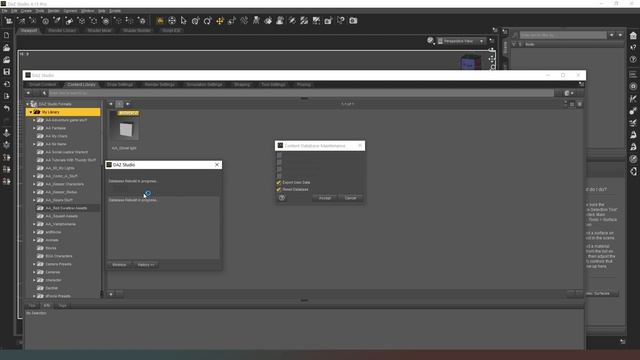Click the first create icon in top toolbar
The width and height of the screenshot is (640, 360).
9,20
